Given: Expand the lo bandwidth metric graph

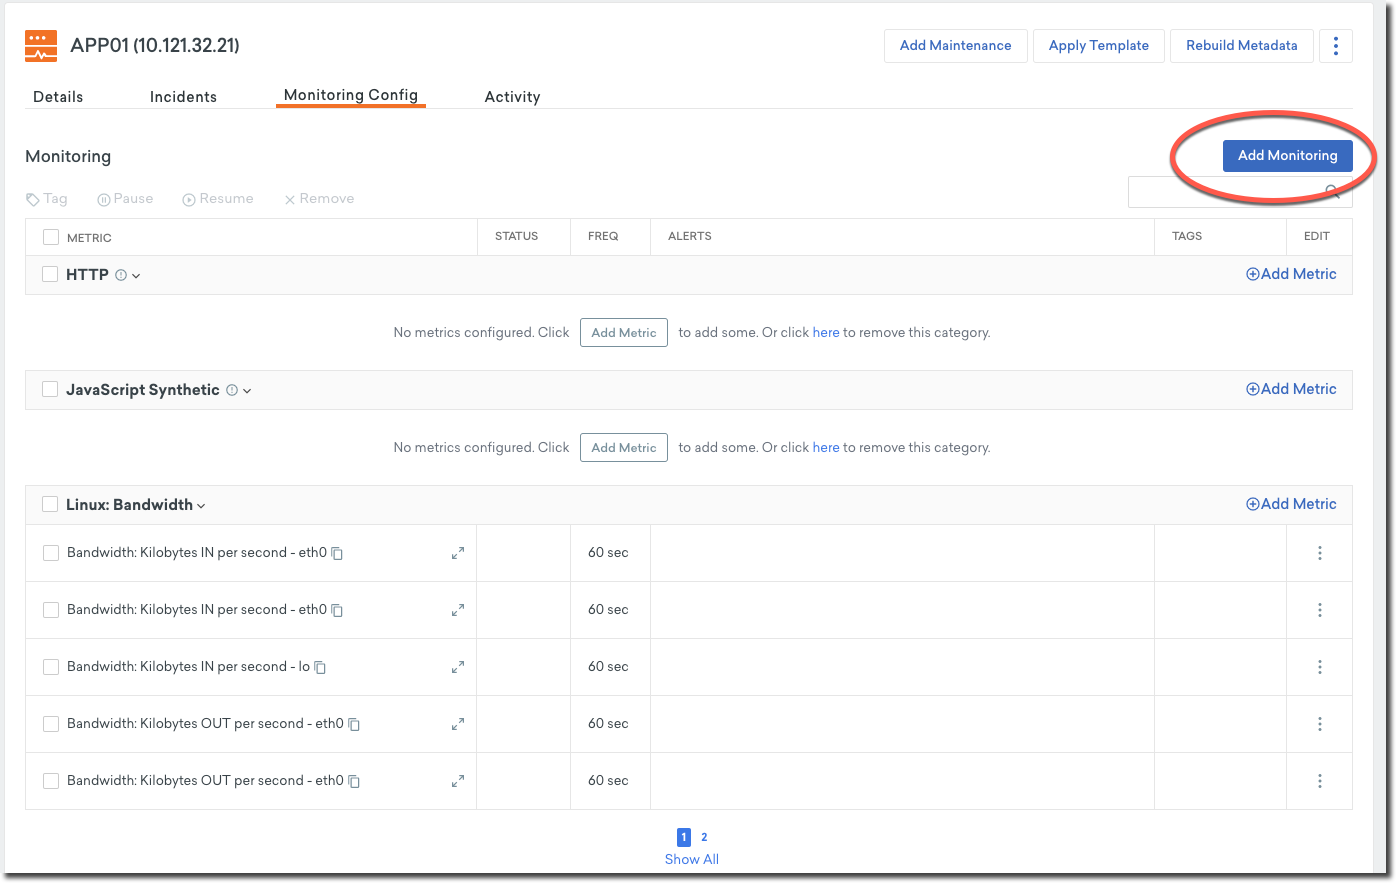Looking at the screenshot, I should click(458, 667).
